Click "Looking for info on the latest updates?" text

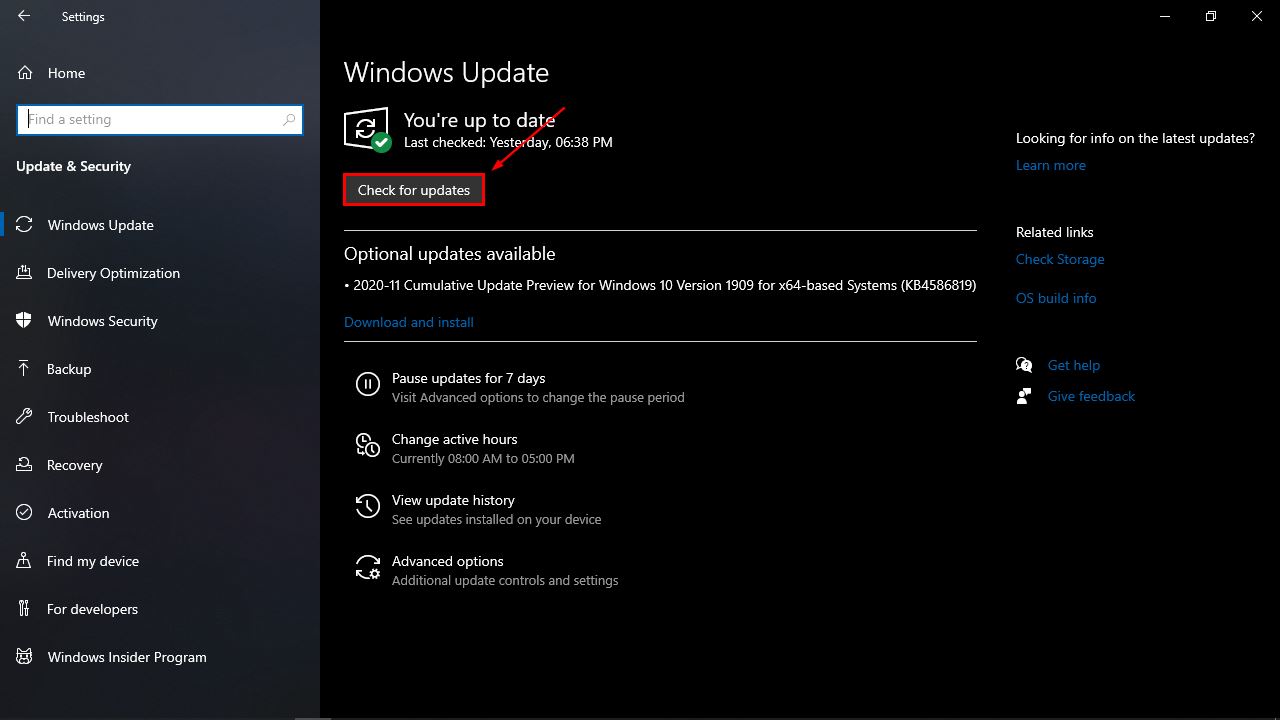pos(1135,138)
